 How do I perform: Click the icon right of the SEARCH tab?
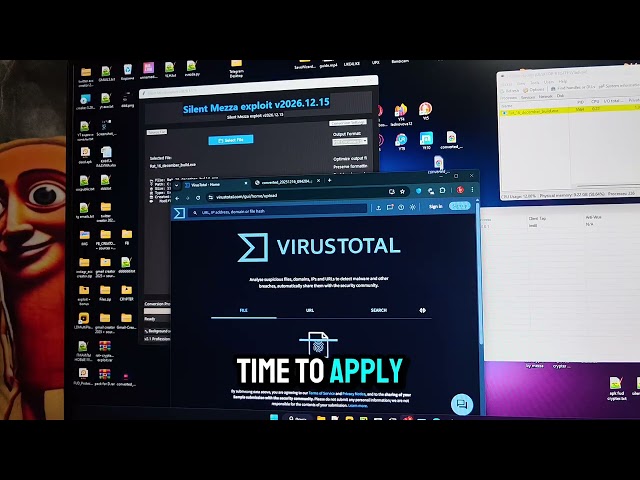tap(422, 310)
